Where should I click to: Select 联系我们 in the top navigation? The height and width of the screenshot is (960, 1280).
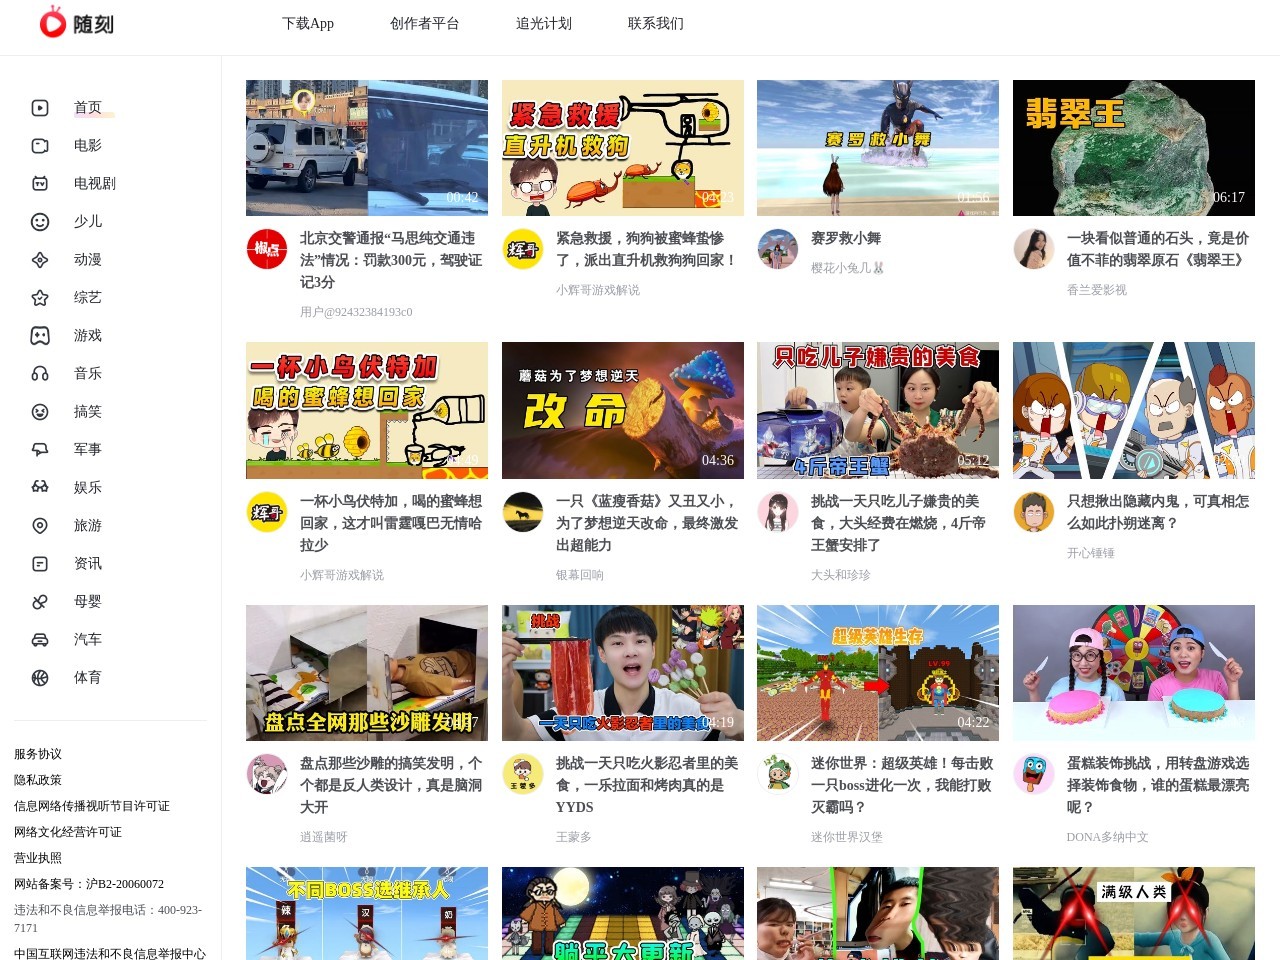656,24
